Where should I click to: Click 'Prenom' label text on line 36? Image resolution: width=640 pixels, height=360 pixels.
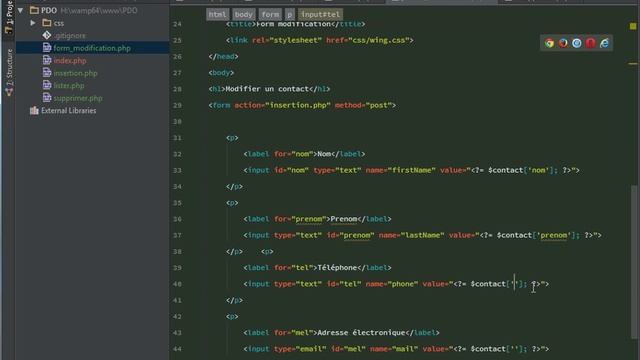[344, 219]
